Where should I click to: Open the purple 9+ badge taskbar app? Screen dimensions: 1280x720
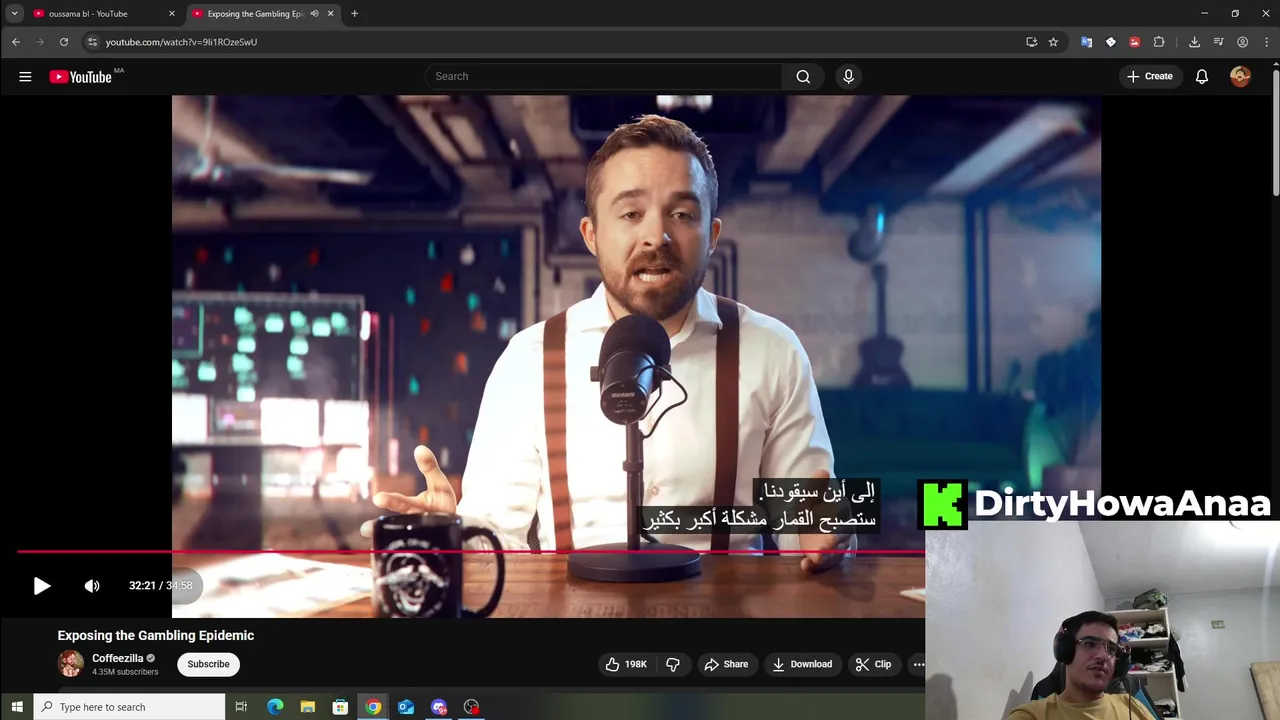tap(439, 707)
